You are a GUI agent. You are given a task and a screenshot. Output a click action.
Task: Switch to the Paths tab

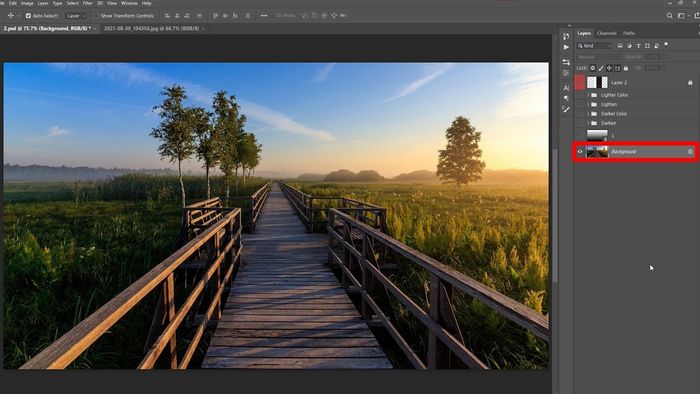pyautogui.click(x=629, y=33)
